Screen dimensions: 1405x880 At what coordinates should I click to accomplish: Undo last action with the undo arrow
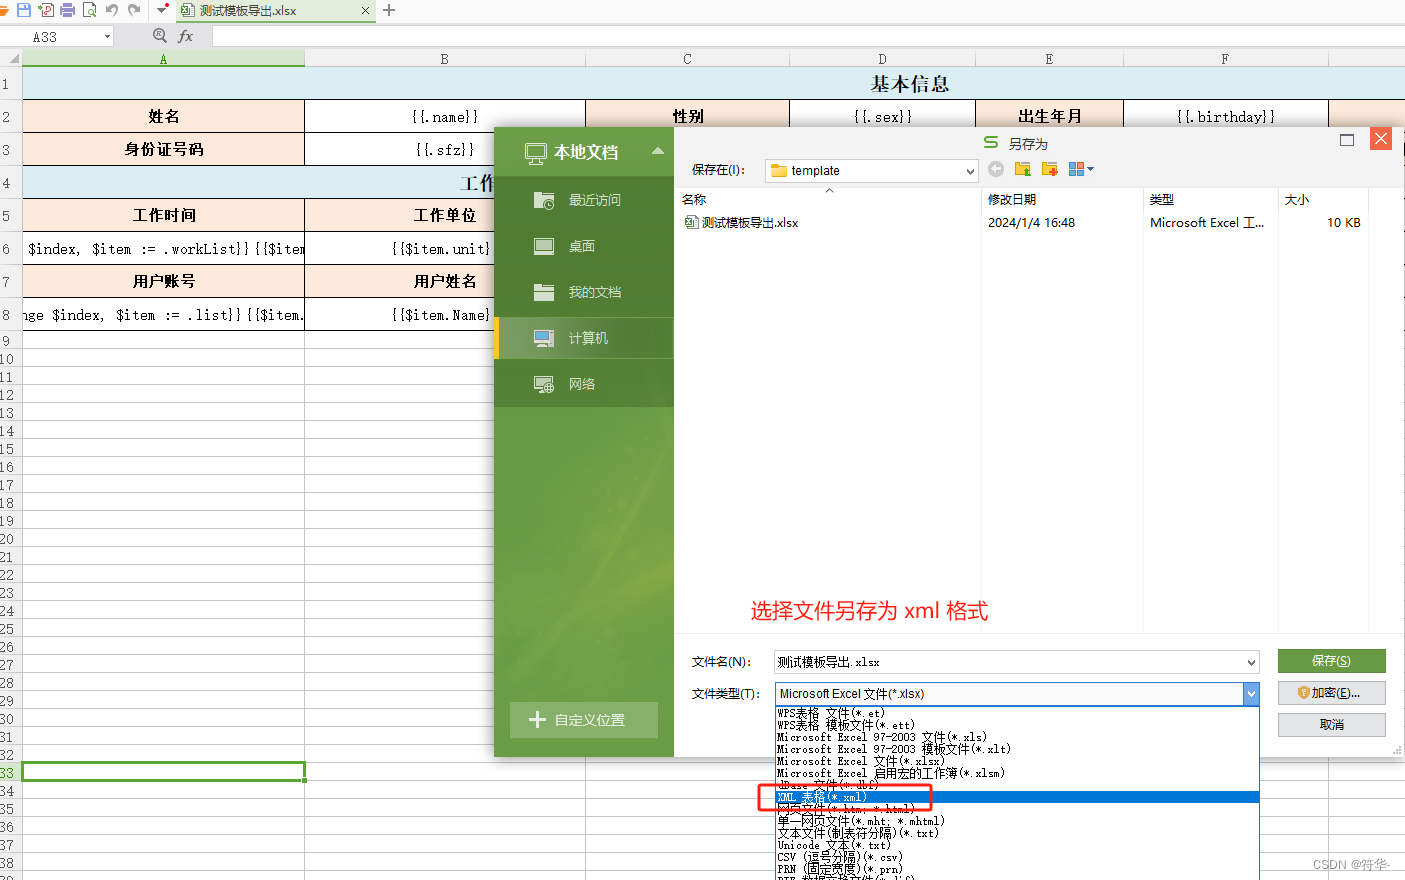tap(112, 10)
